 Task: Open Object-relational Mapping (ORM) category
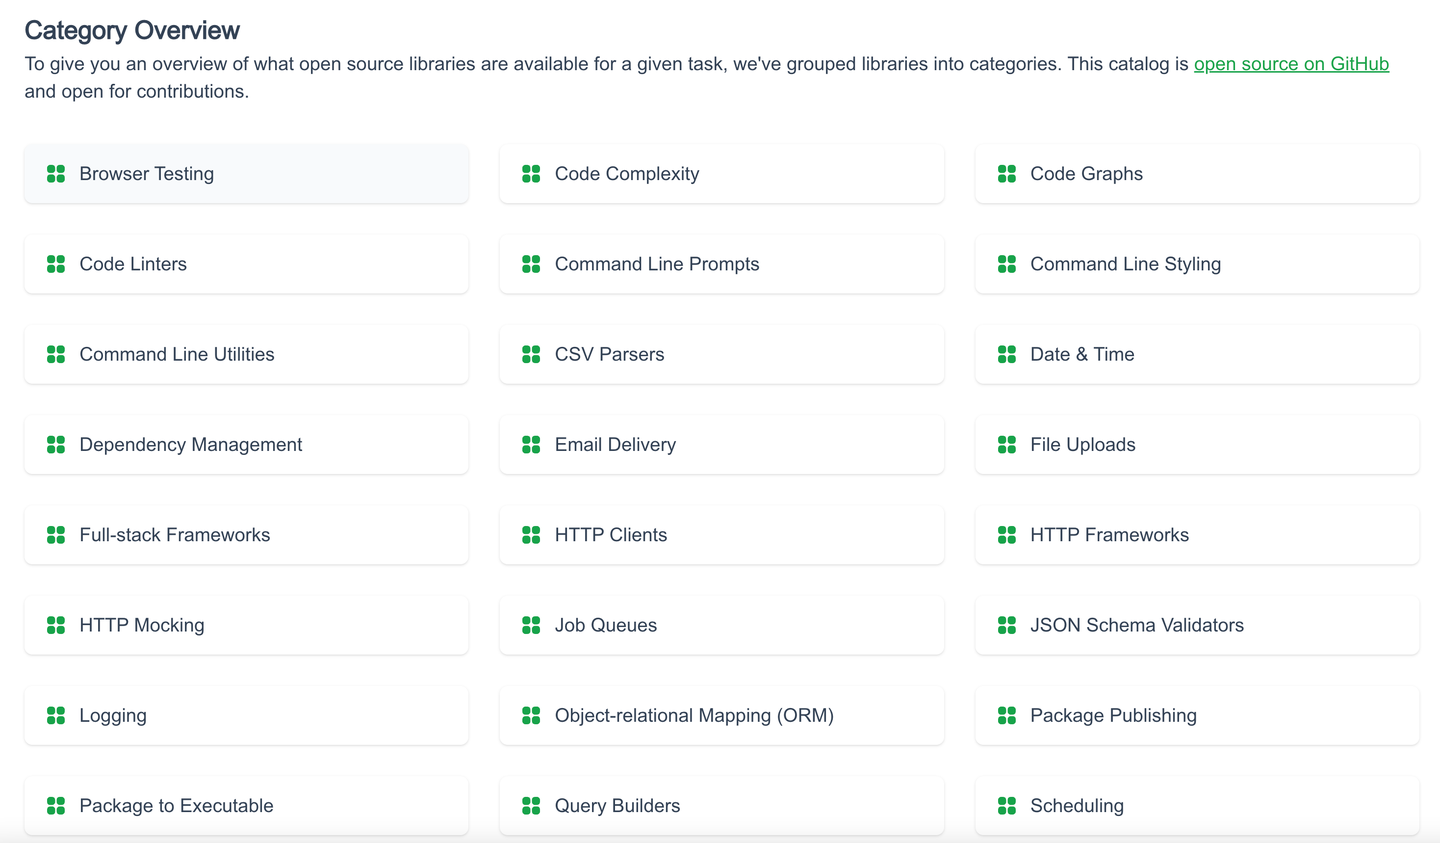click(x=721, y=715)
